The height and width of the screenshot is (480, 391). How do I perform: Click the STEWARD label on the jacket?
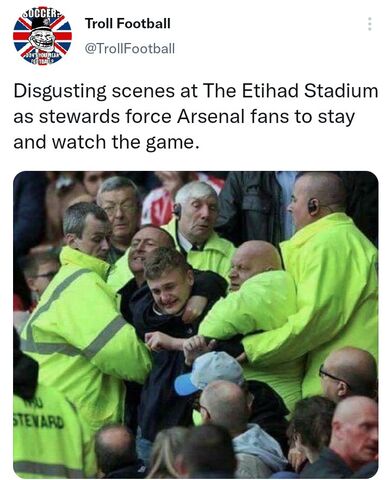click(x=38, y=422)
